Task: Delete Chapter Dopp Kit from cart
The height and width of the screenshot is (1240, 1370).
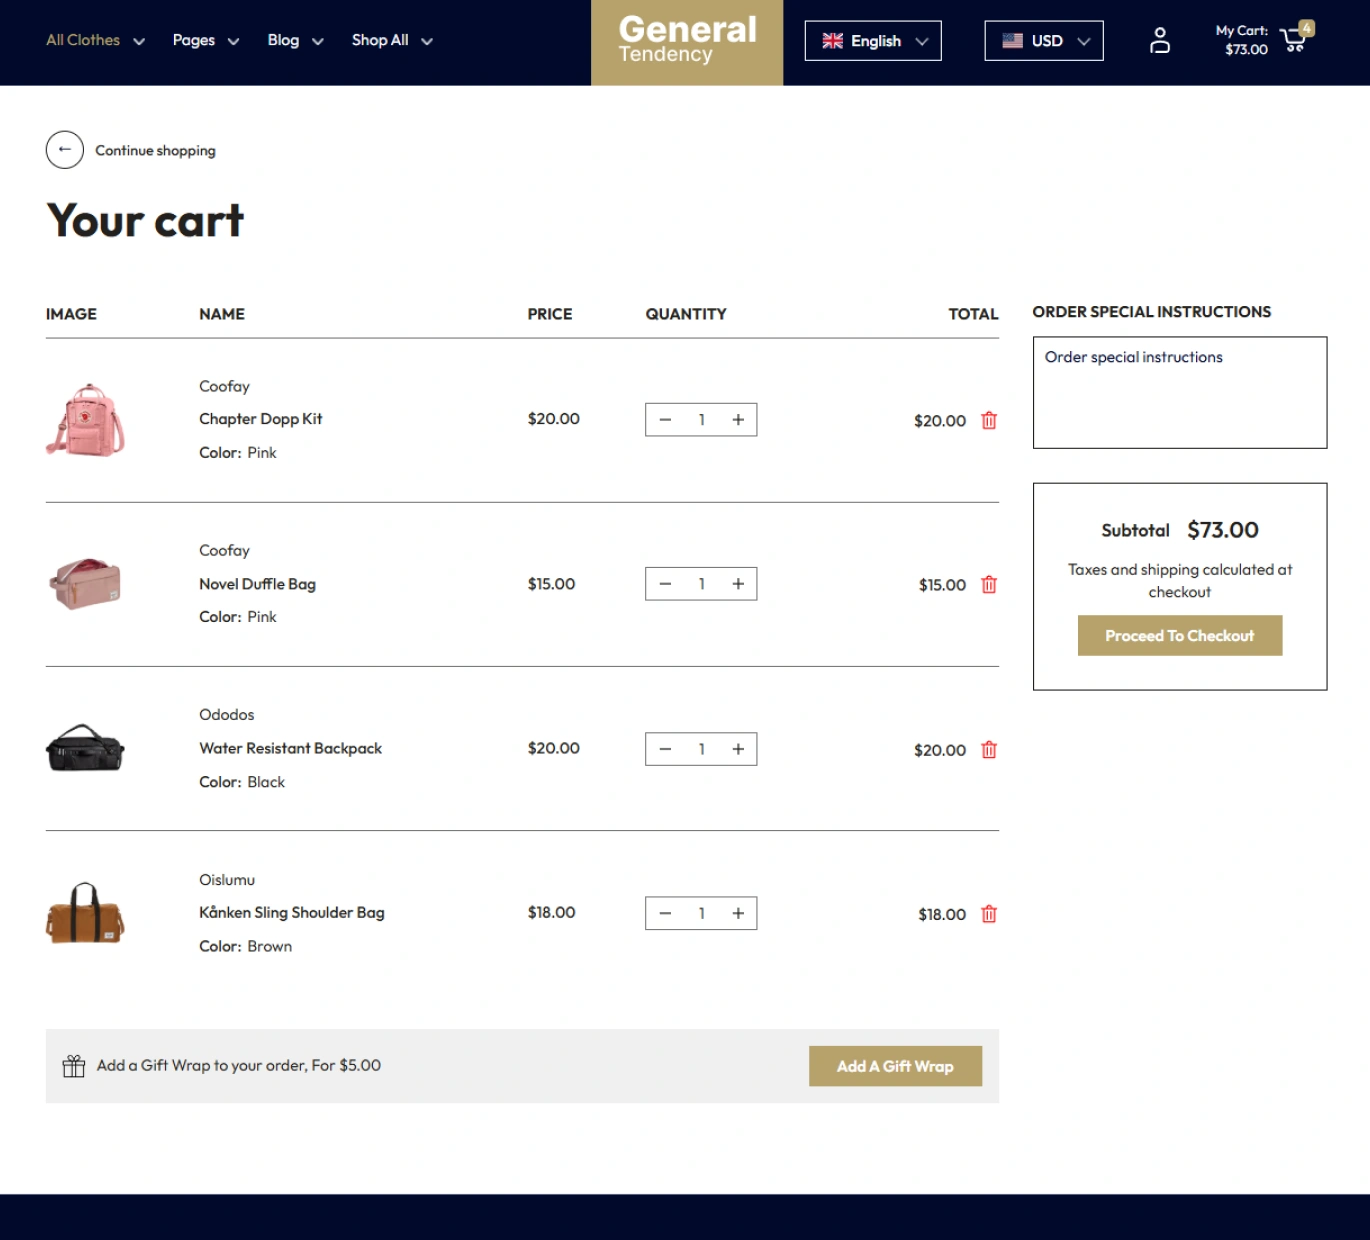Action: click(x=989, y=420)
